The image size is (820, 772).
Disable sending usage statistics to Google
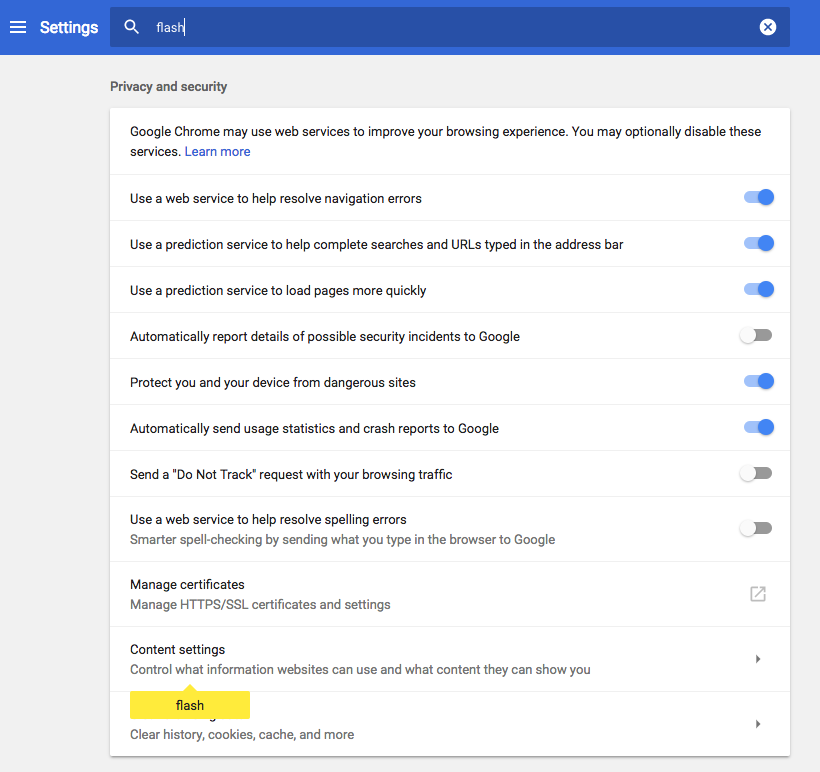pyautogui.click(x=758, y=427)
